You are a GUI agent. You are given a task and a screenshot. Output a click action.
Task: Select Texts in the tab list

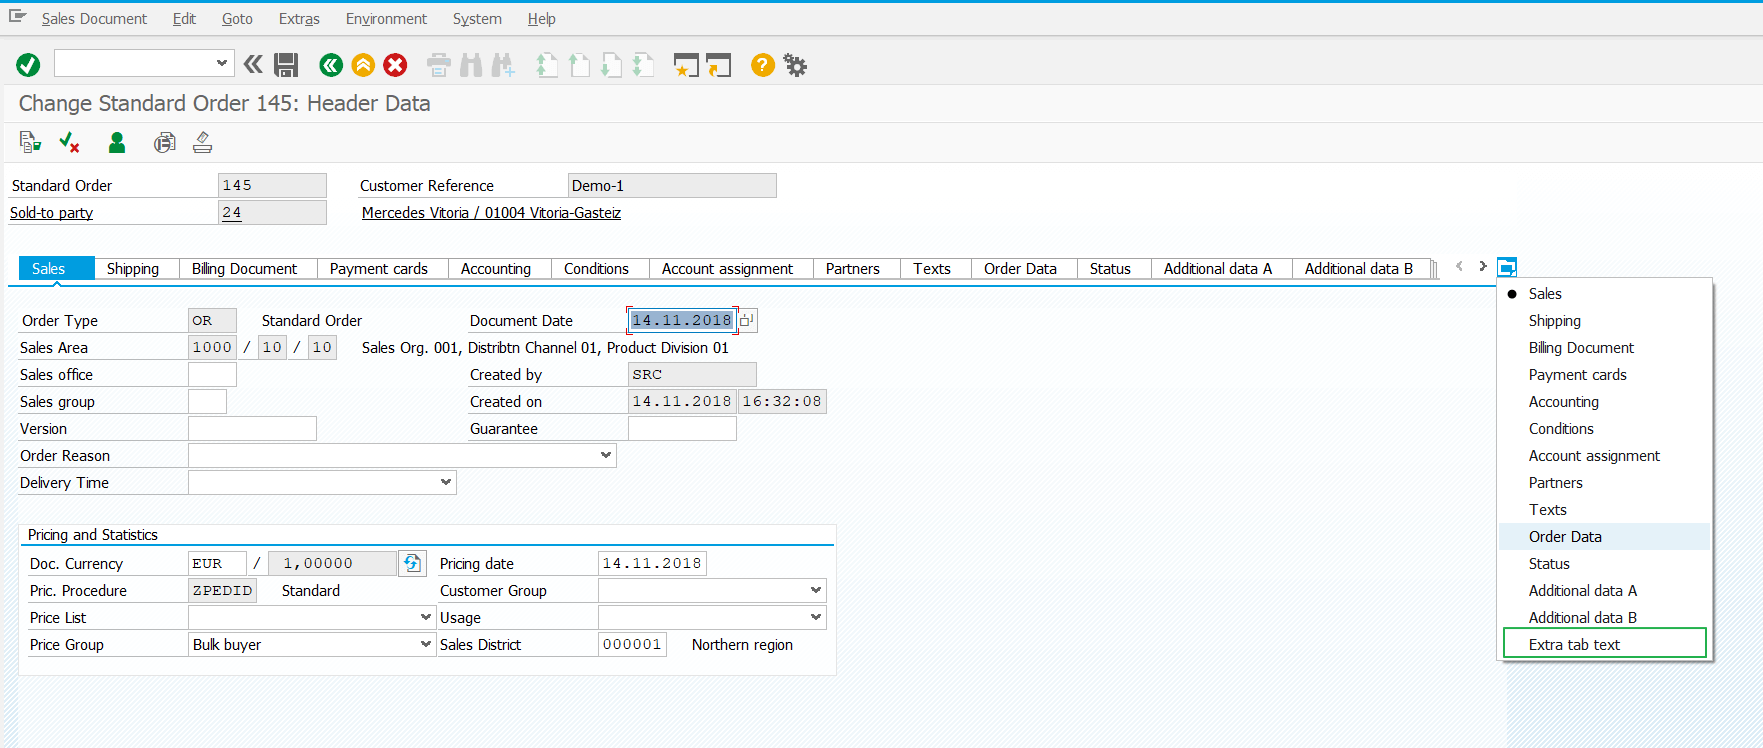coord(1604,509)
